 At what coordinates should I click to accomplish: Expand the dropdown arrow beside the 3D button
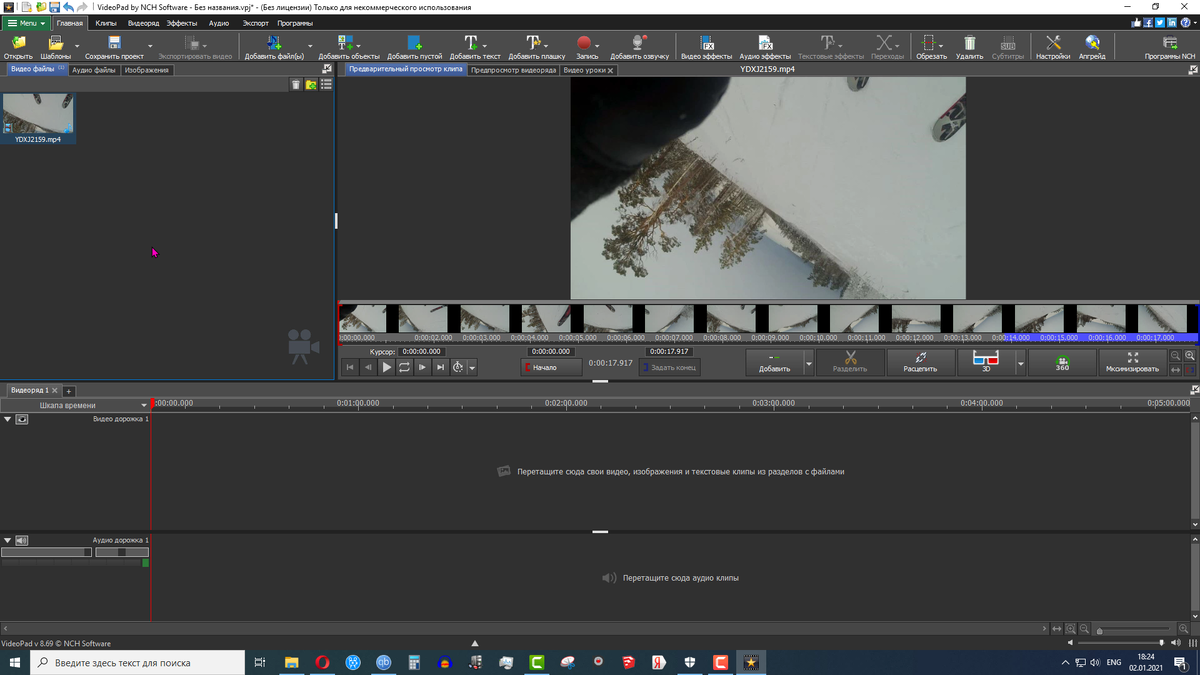pos(1020,364)
